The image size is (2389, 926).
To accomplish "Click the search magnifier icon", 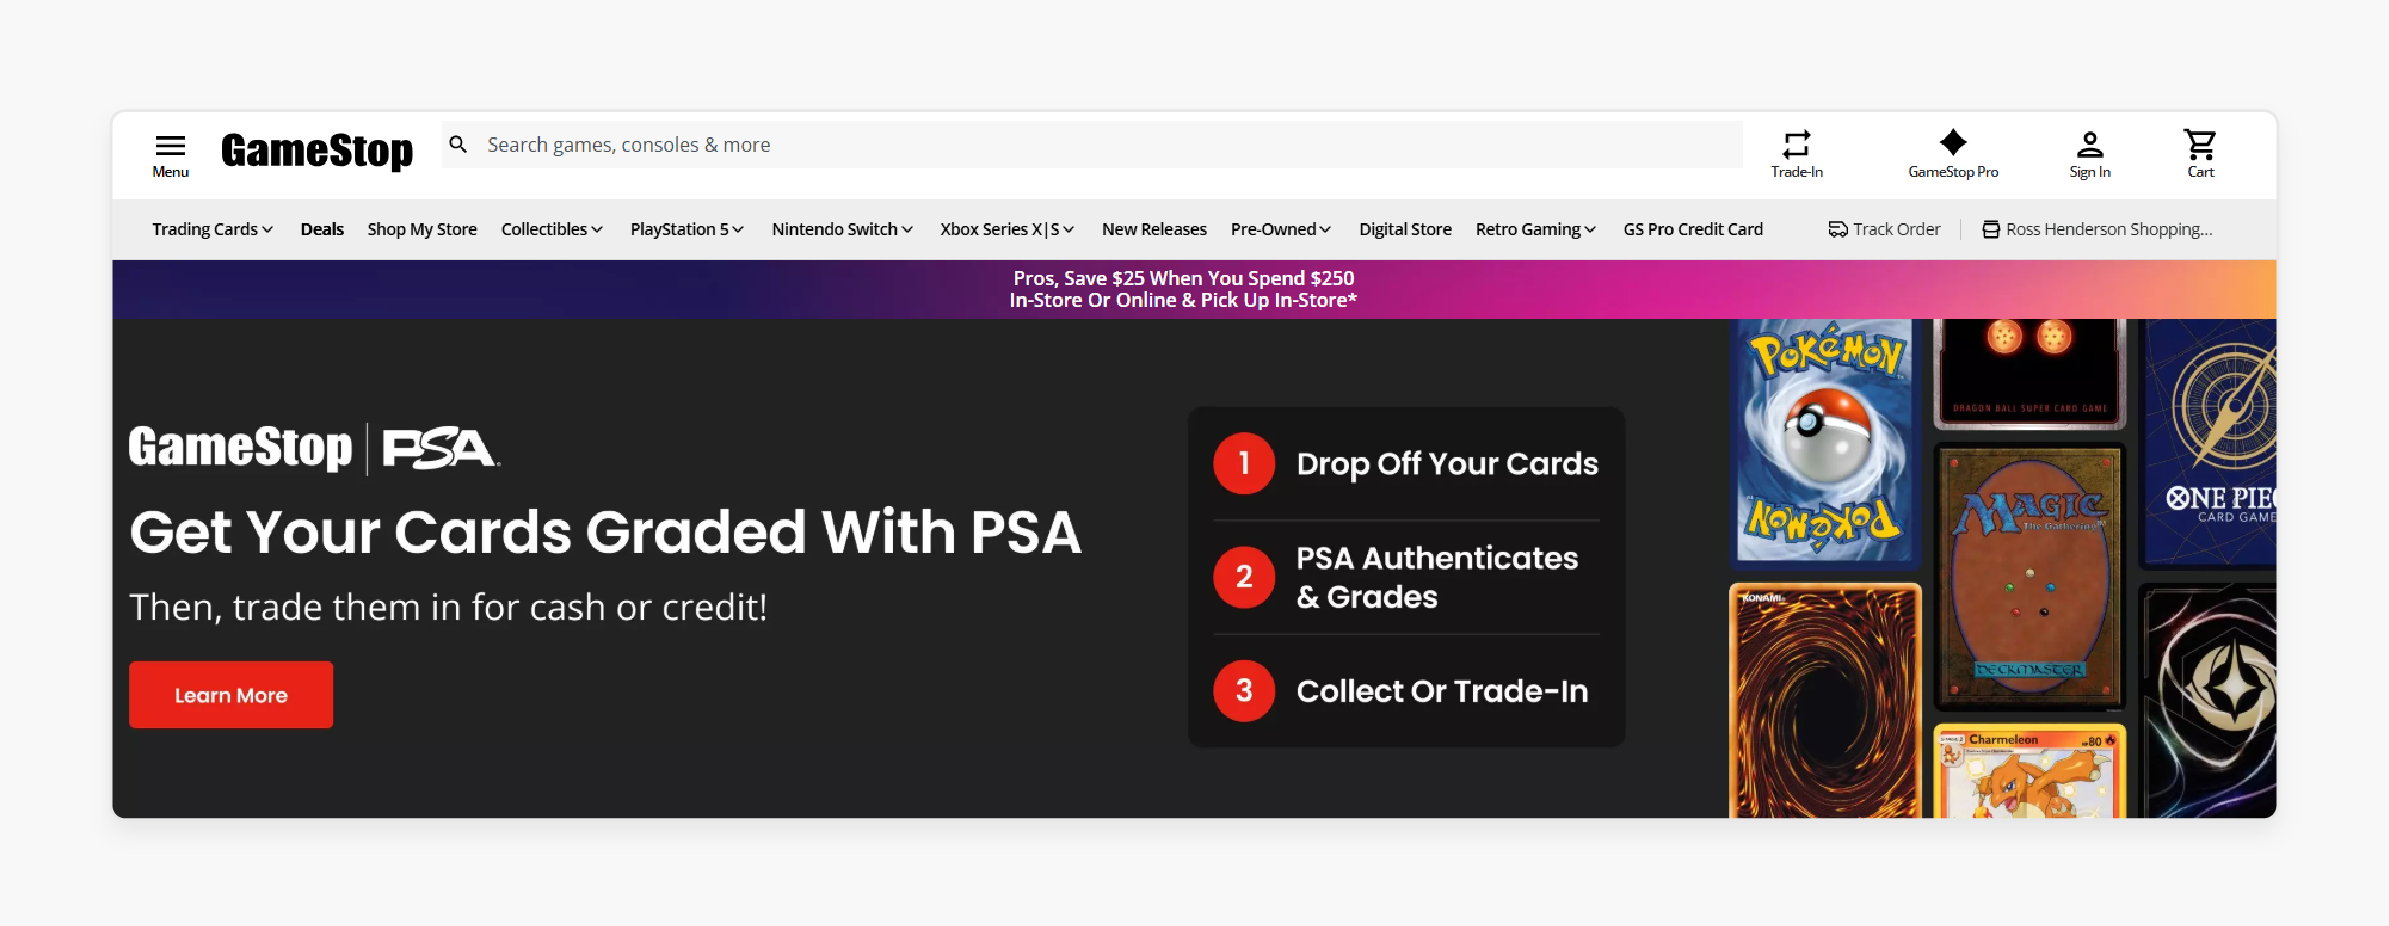I will pyautogui.click(x=458, y=145).
